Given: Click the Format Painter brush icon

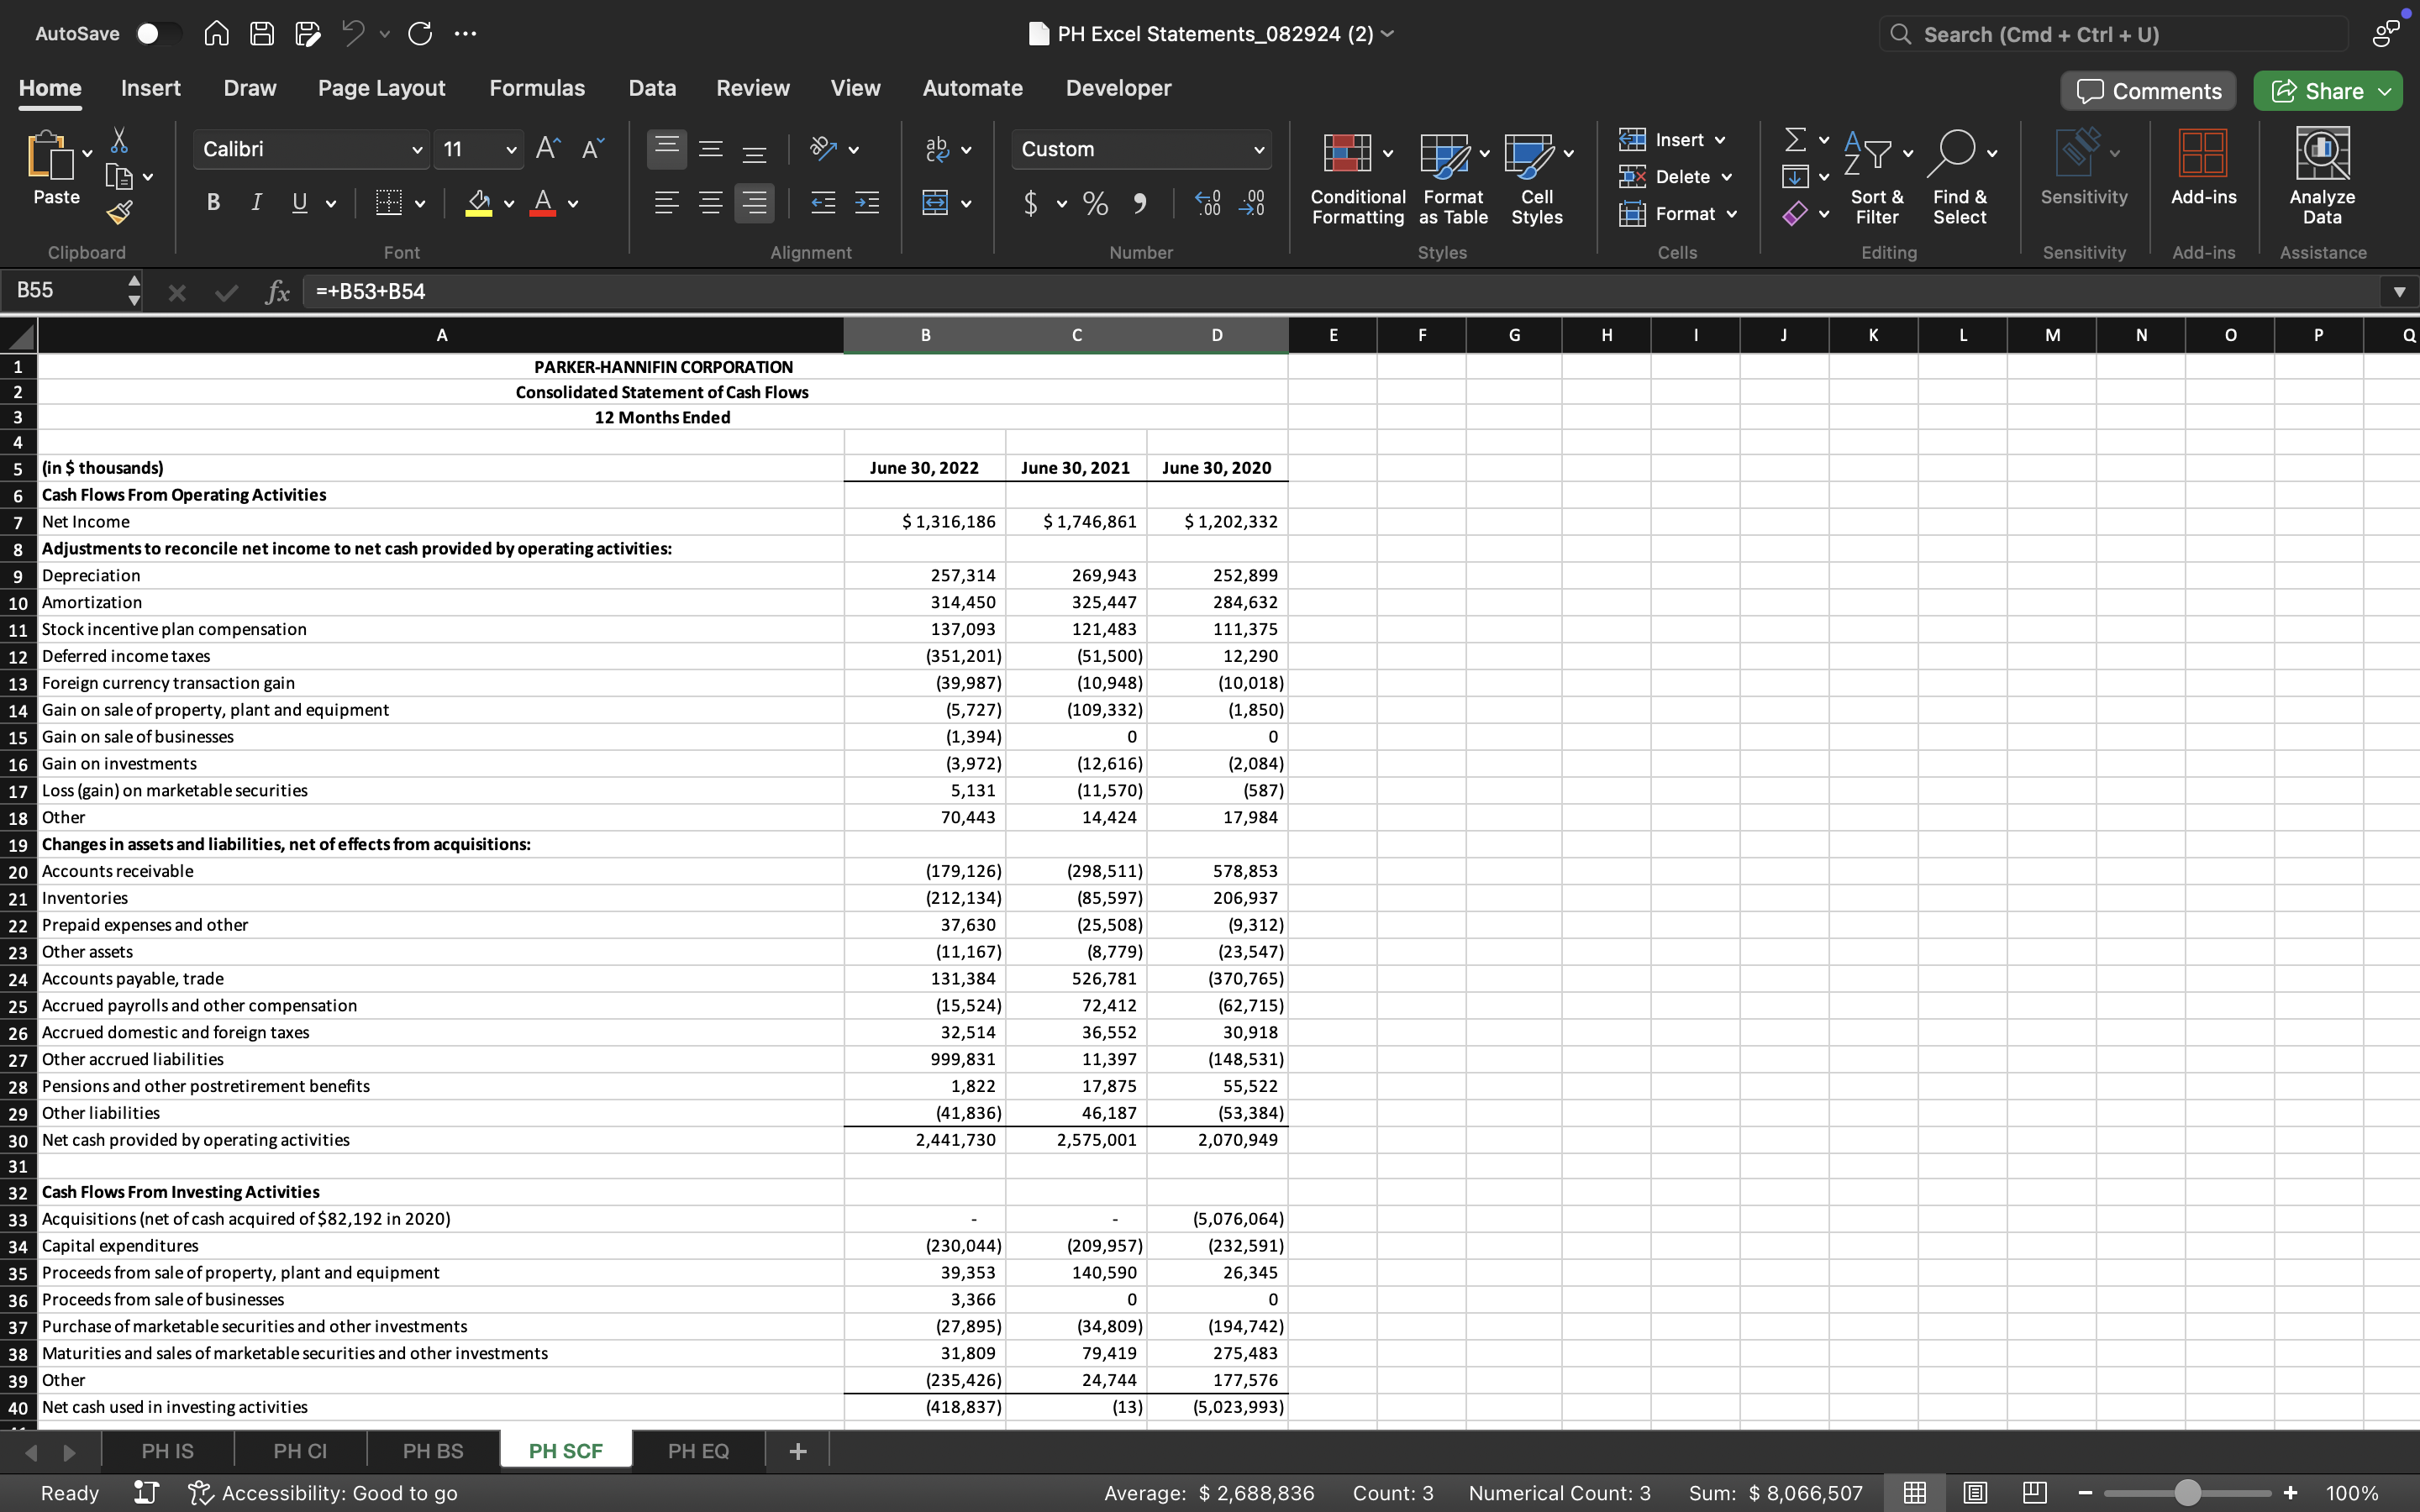Looking at the screenshot, I should pos(119,212).
